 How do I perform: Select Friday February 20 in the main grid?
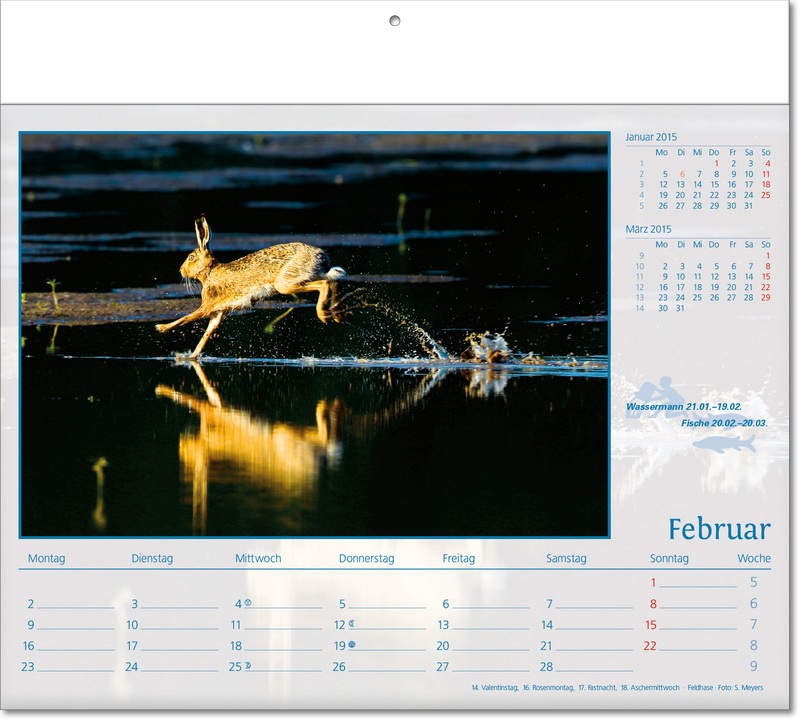(x=442, y=646)
